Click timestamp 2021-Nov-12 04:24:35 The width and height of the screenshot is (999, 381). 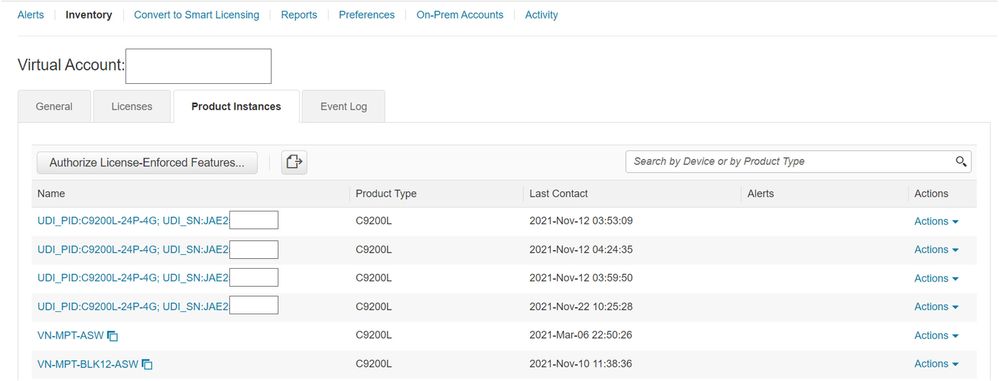click(x=580, y=250)
